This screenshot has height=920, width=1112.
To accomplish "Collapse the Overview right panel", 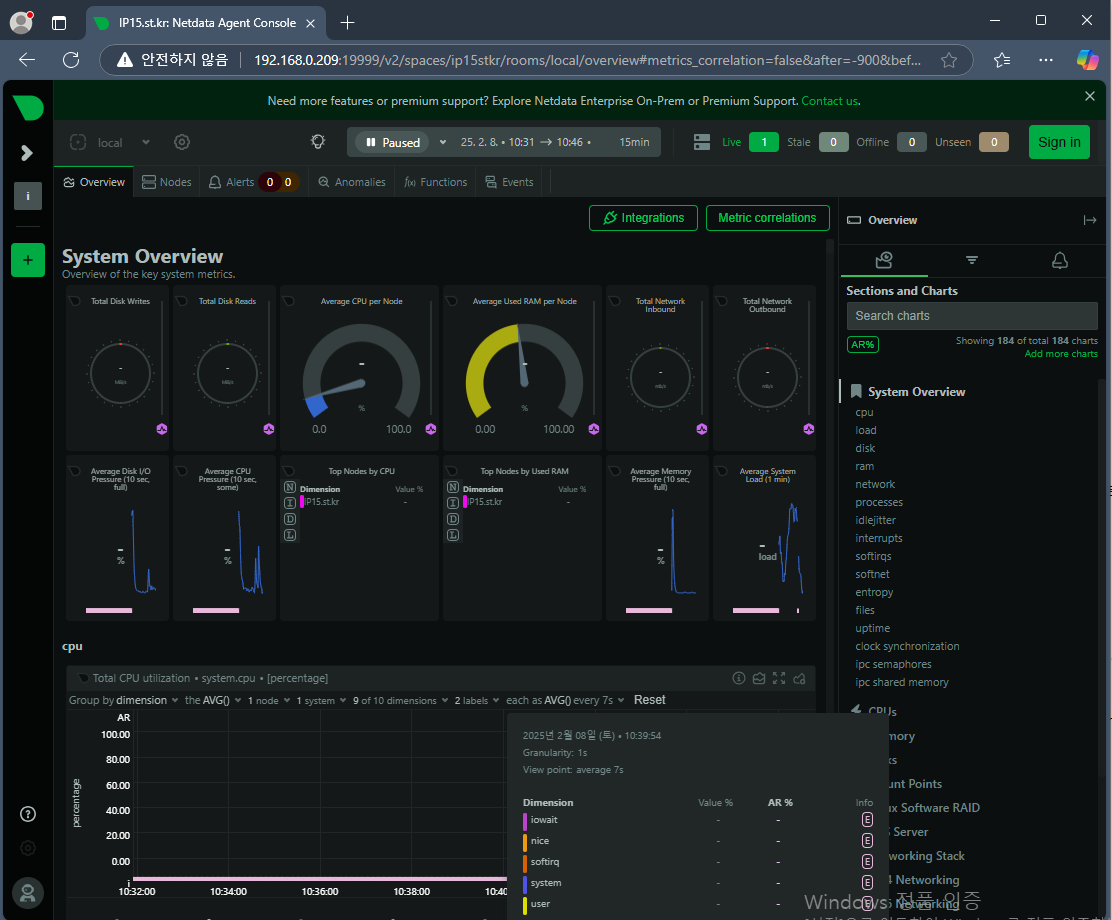I will coord(1090,220).
